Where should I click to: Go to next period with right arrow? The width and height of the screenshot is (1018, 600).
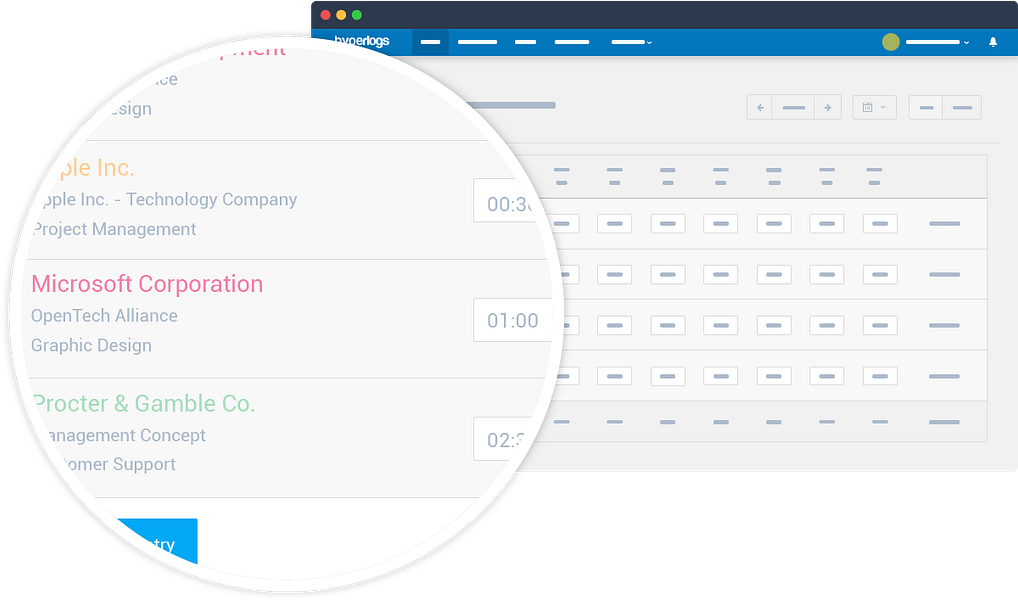coord(827,107)
